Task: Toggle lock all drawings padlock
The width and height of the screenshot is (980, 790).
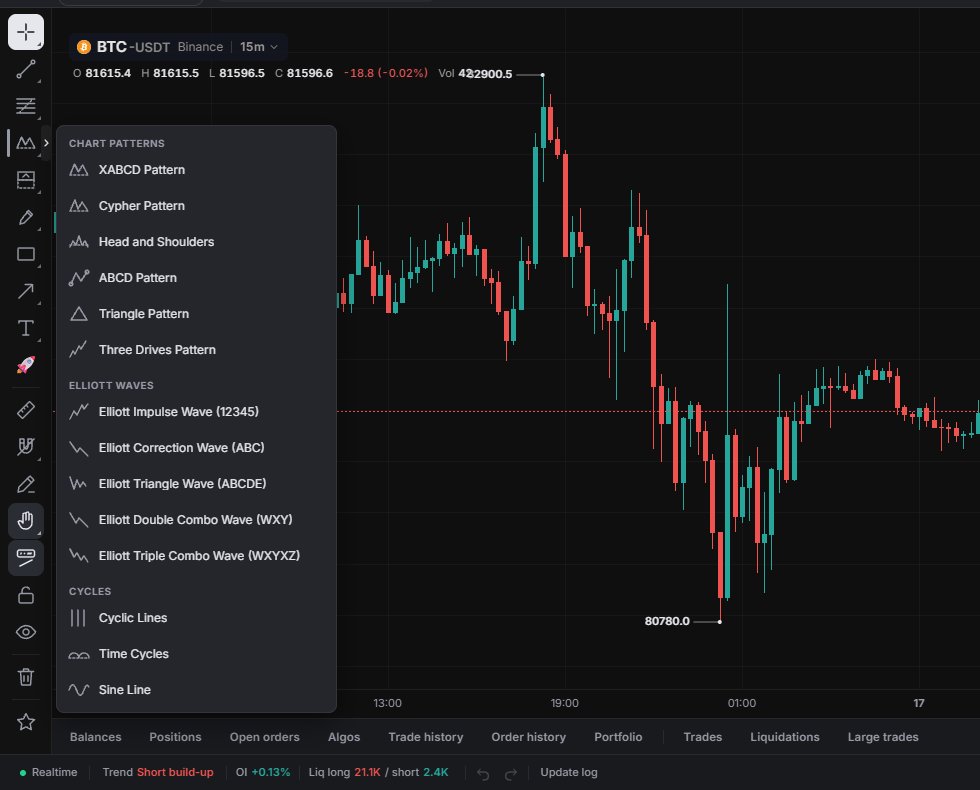Action: pyautogui.click(x=26, y=595)
